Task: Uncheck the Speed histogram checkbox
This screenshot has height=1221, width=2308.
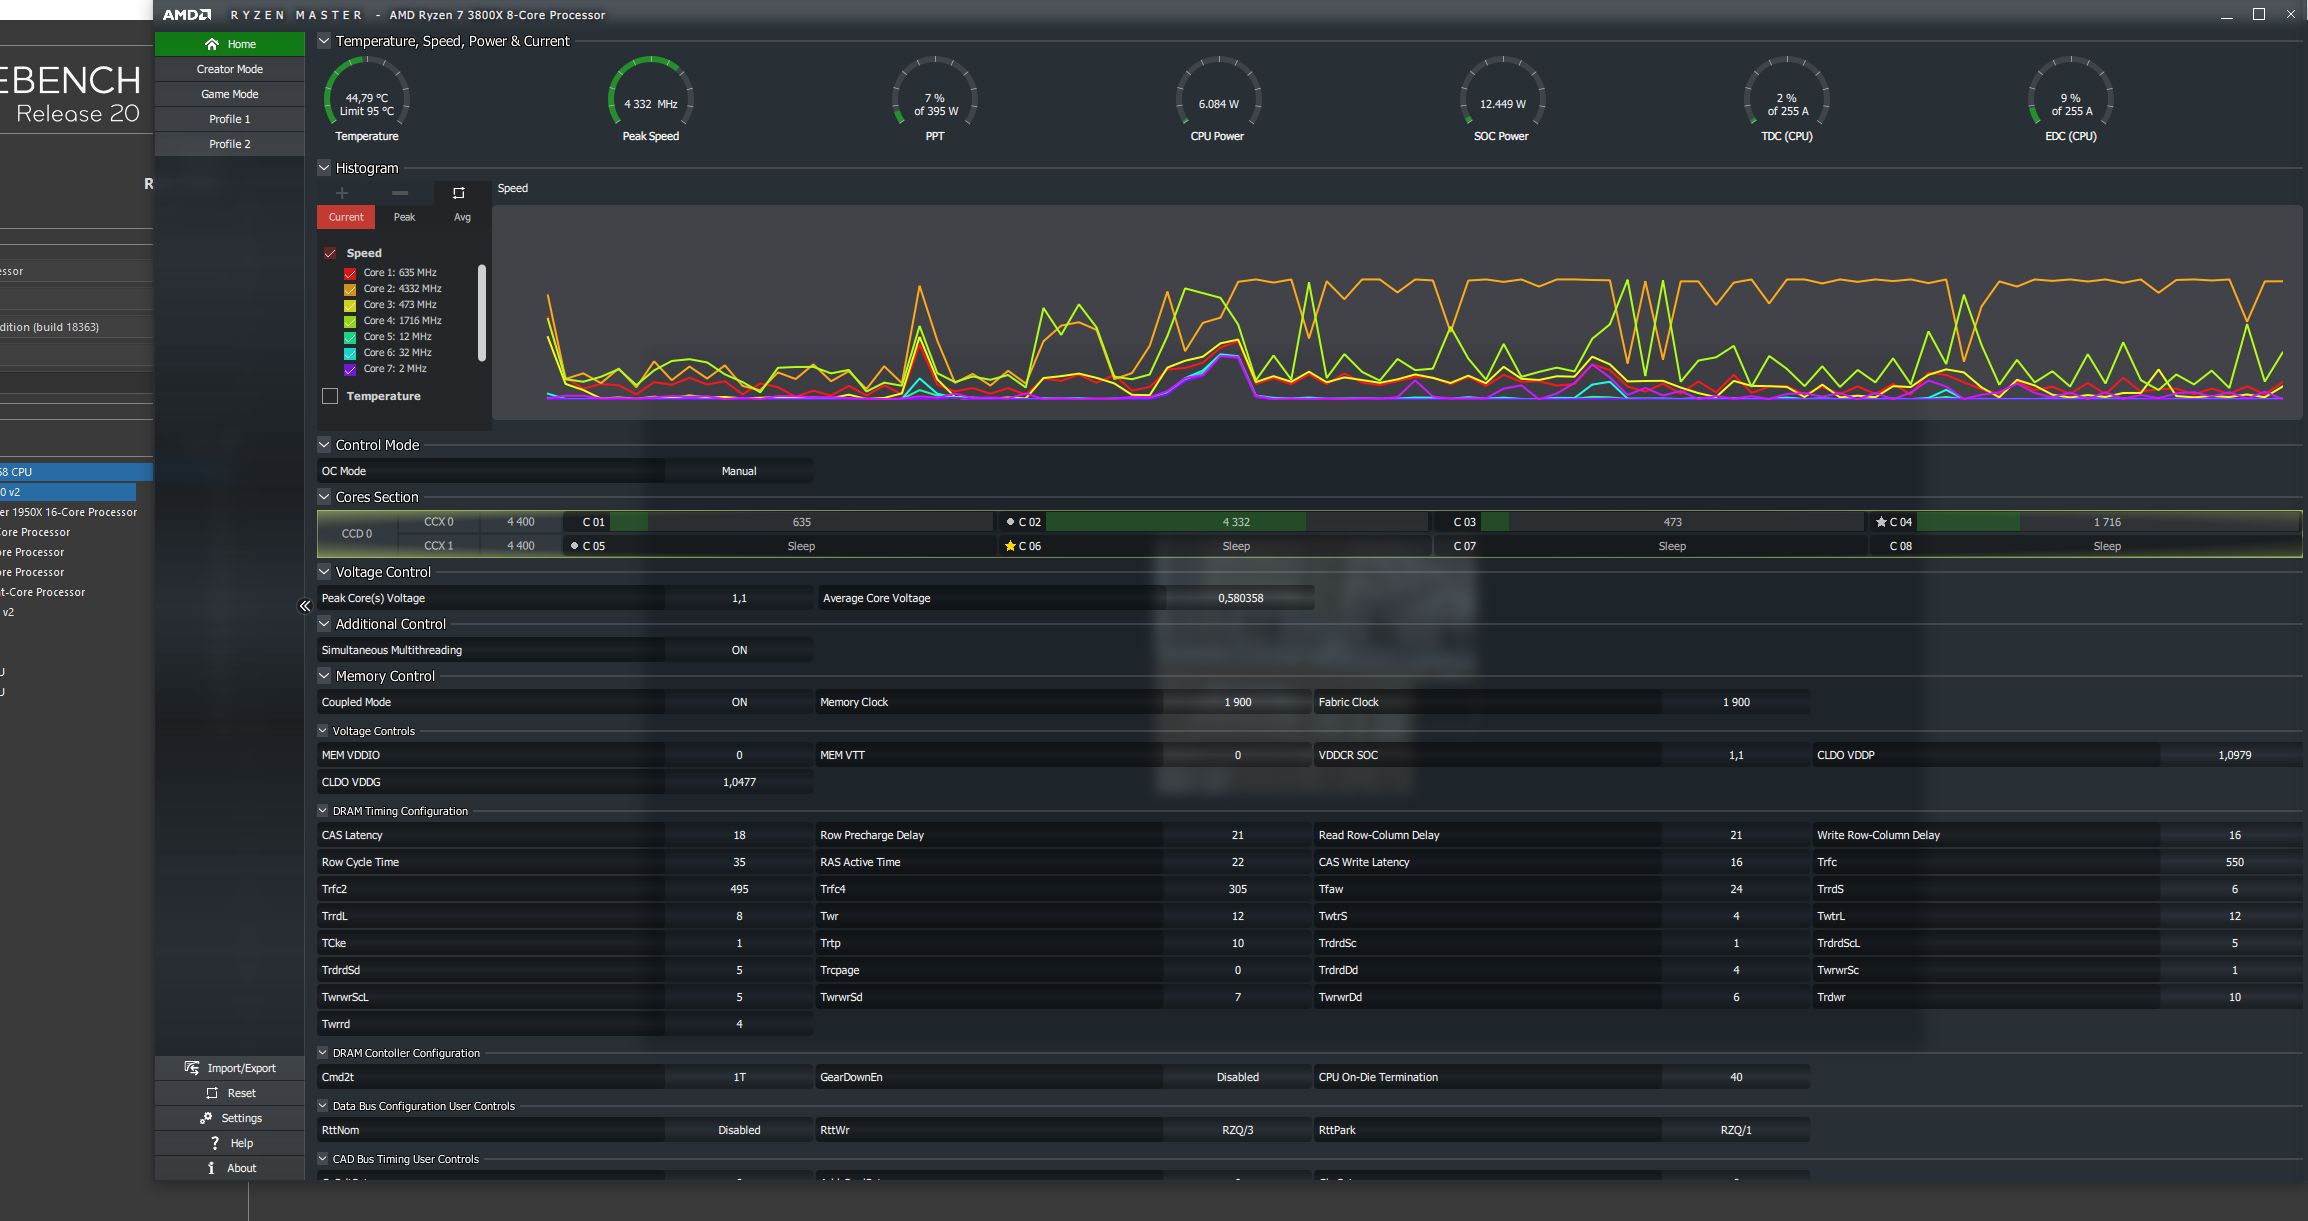Action: pos(330,253)
